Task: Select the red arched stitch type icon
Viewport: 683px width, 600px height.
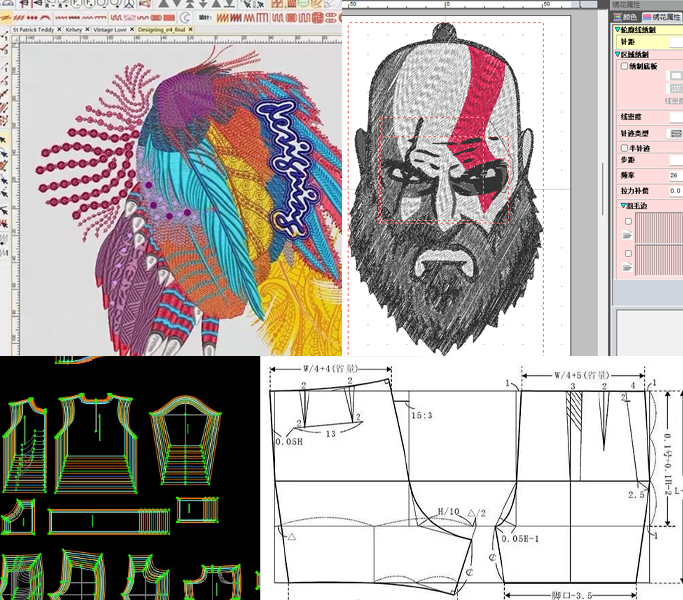Action: [45, 17]
